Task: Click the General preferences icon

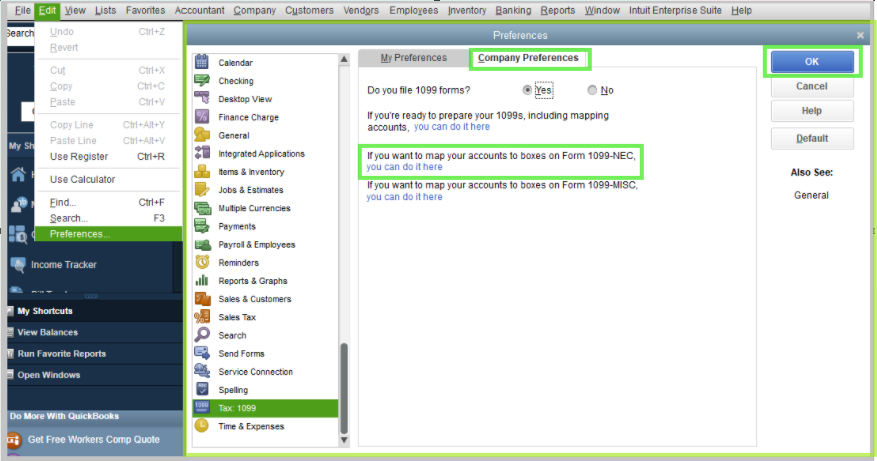Action: click(202, 135)
